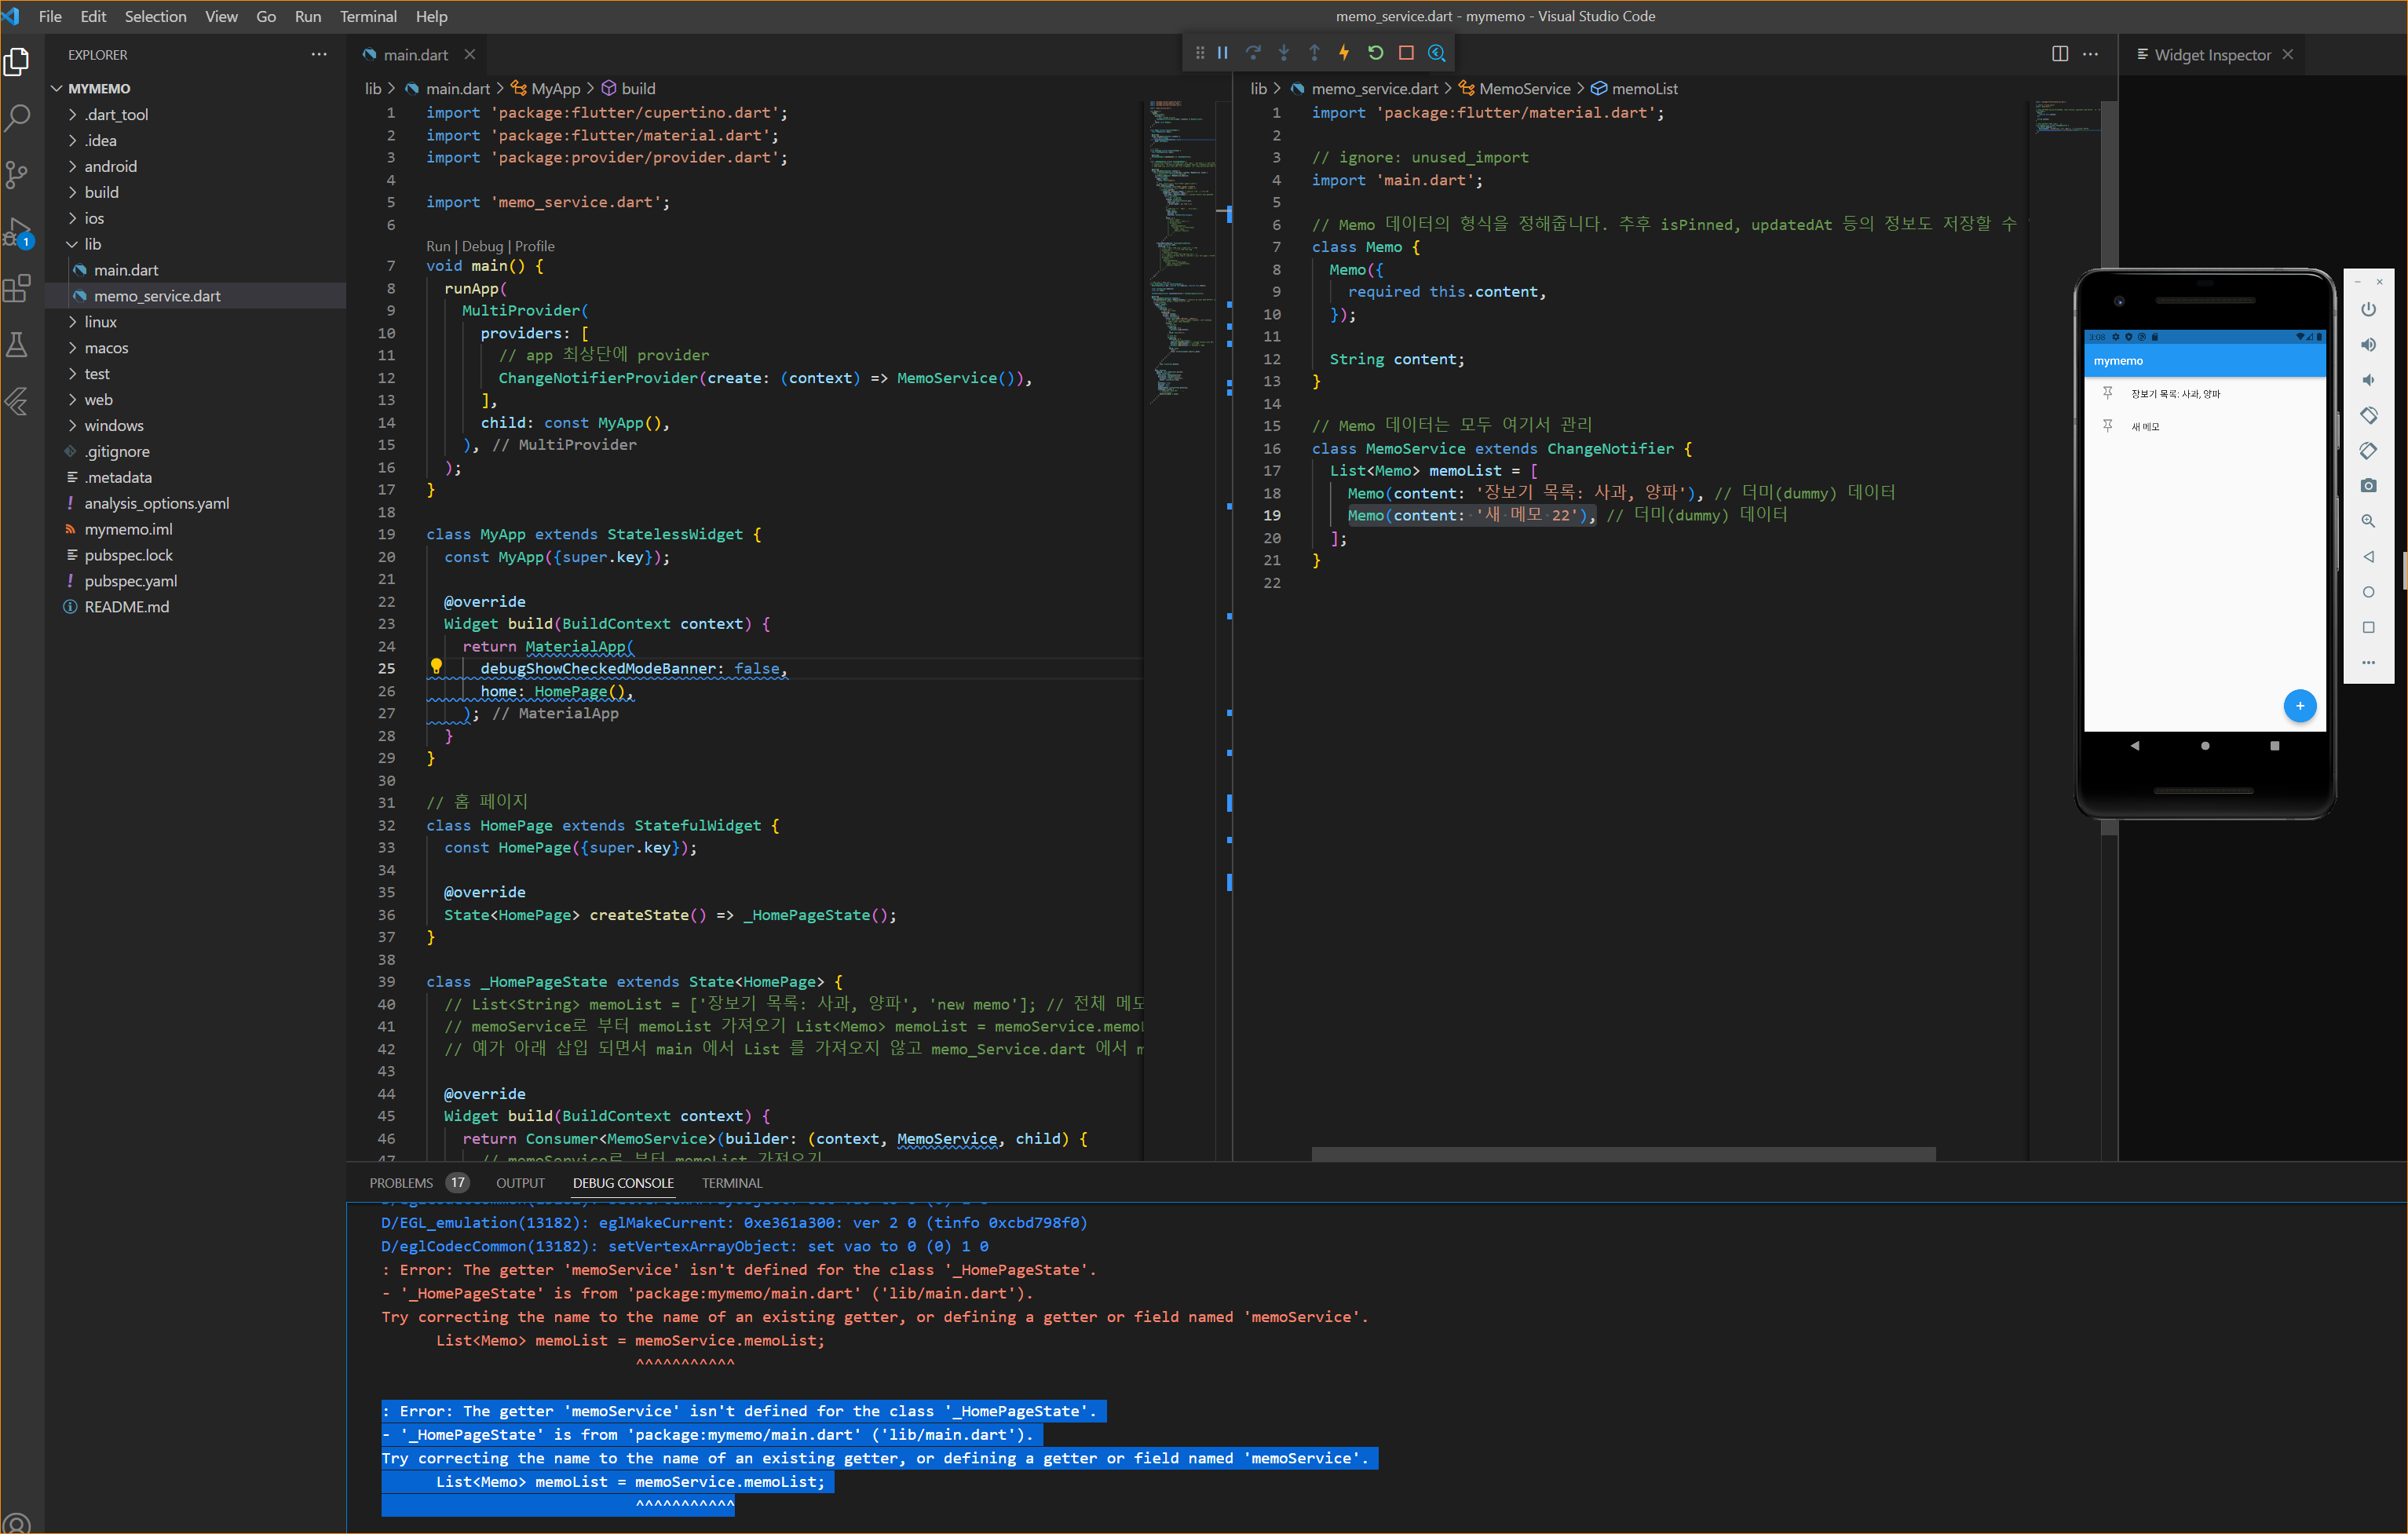Open README.md in explorer
2408x1534 pixels.
coord(127,607)
